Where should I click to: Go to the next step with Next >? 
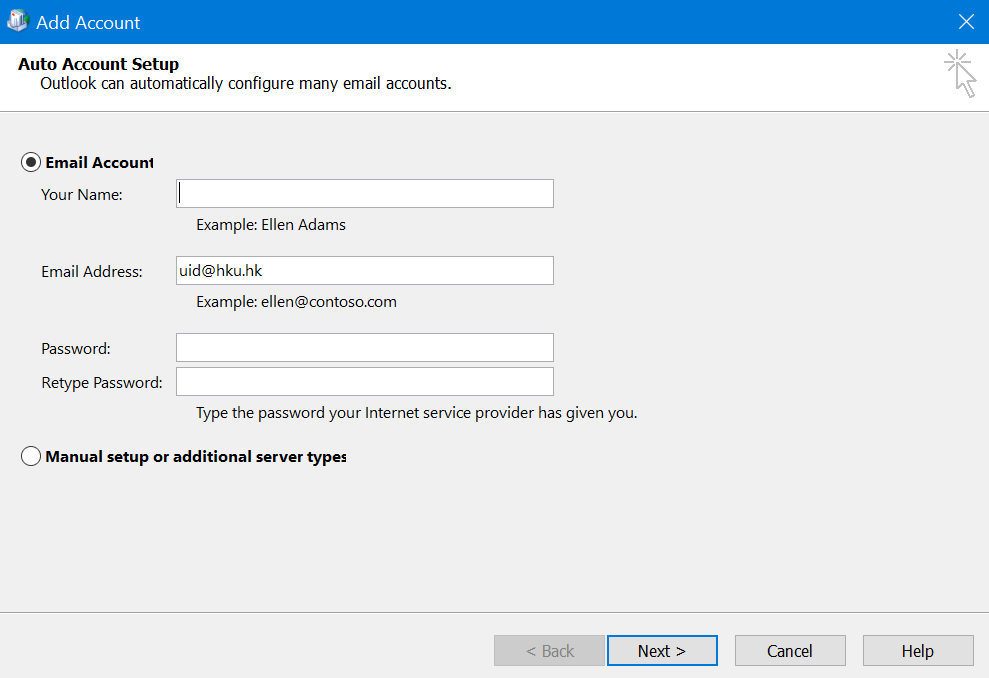click(662, 650)
